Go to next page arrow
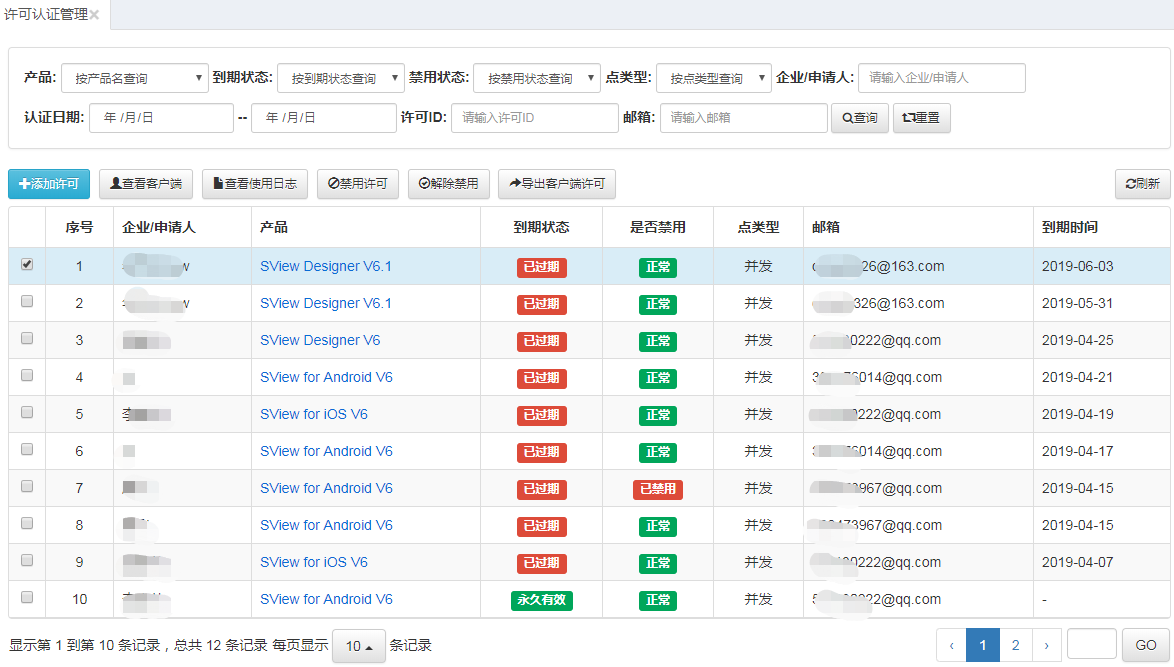The height and width of the screenshot is (667, 1174). tap(1047, 645)
